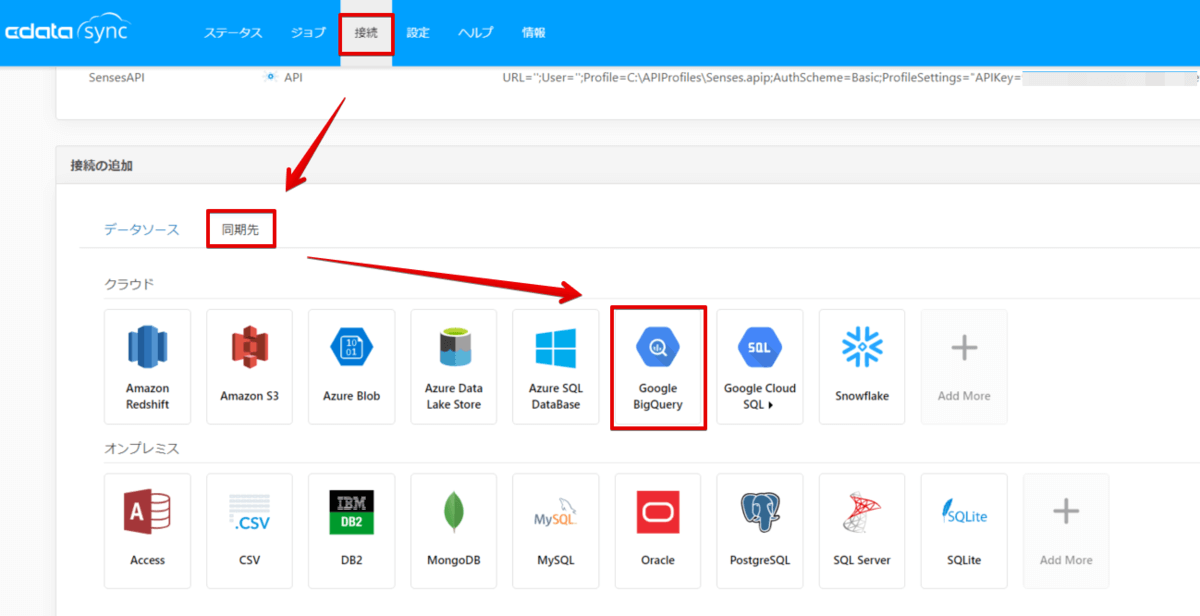Click the 接続の追加 panel header

pyautogui.click(x=628, y=165)
